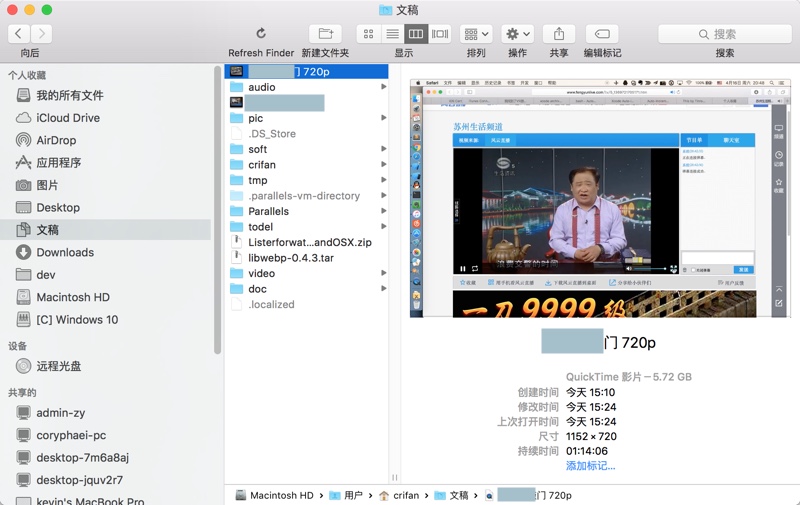This screenshot has width=800, height=505.
Task: Select 文稿 in the sidebar
Action: tap(105, 230)
